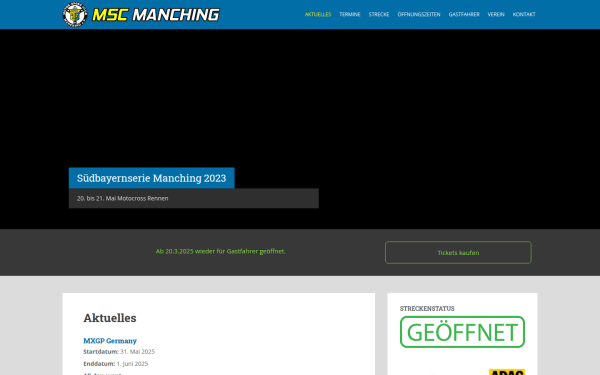600x375 pixels.
Task: Select the Startdatum 31. Mai 2025 line
Action: point(119,352)
